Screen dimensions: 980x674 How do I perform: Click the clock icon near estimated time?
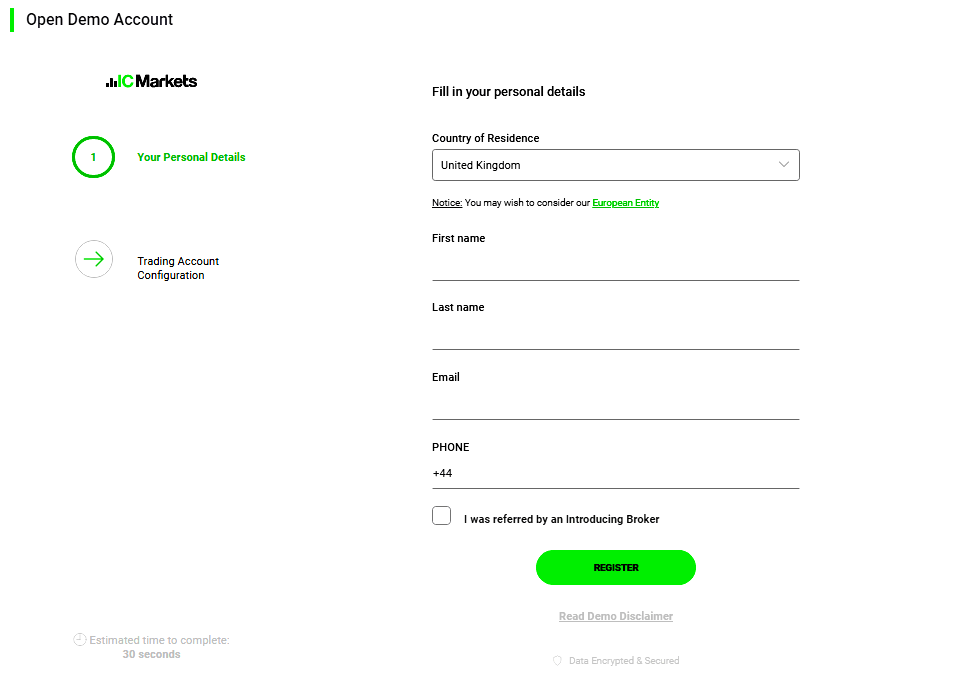tap(78, 640)
